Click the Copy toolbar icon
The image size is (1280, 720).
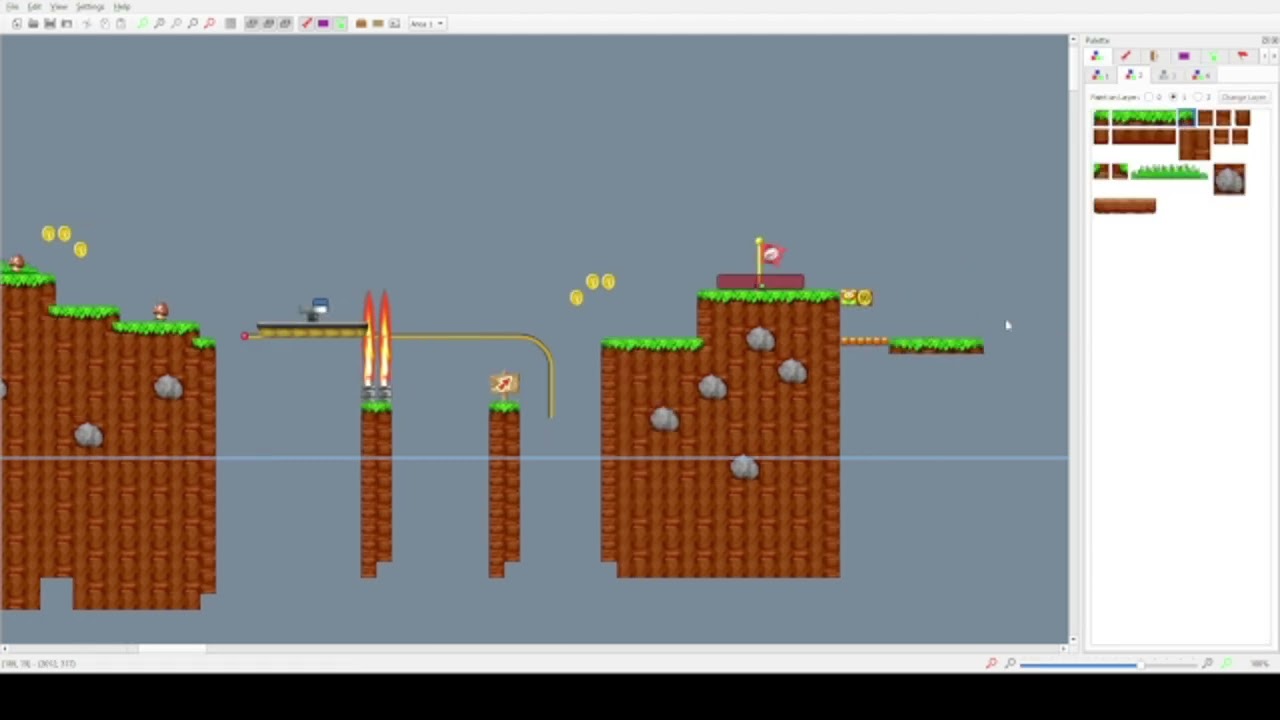click(104, 23)
